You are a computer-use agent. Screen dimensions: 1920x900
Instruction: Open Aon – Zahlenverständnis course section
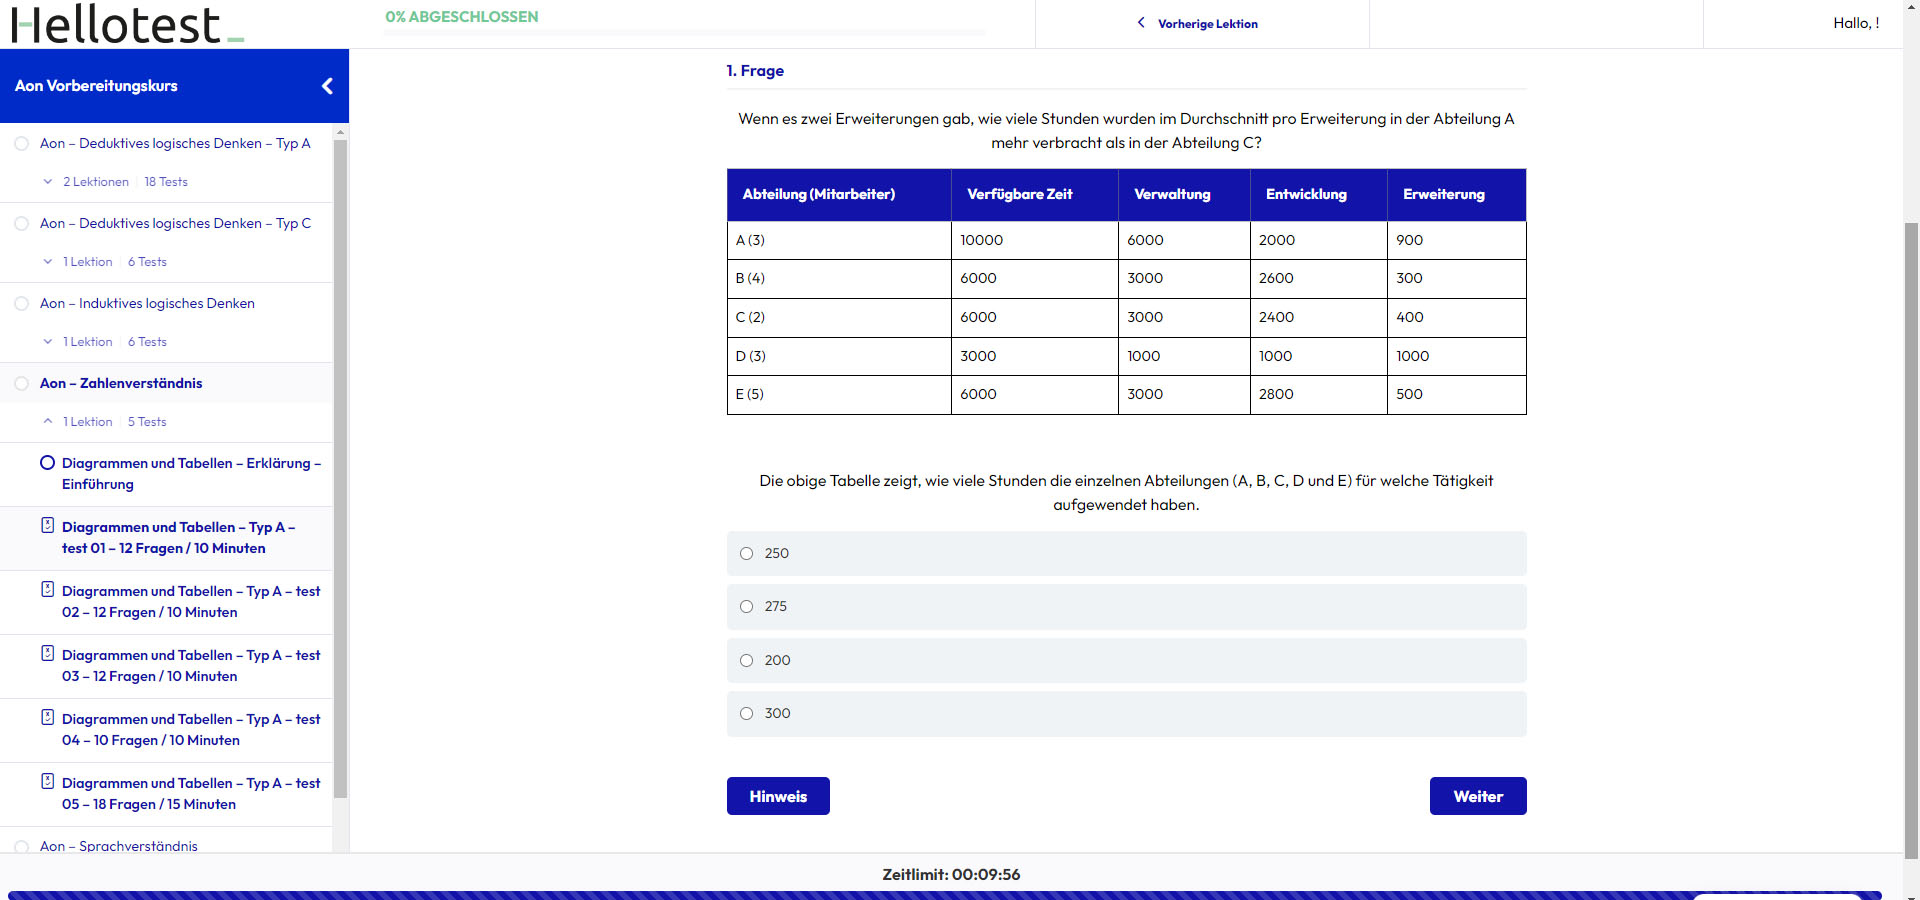pos(121,383)
